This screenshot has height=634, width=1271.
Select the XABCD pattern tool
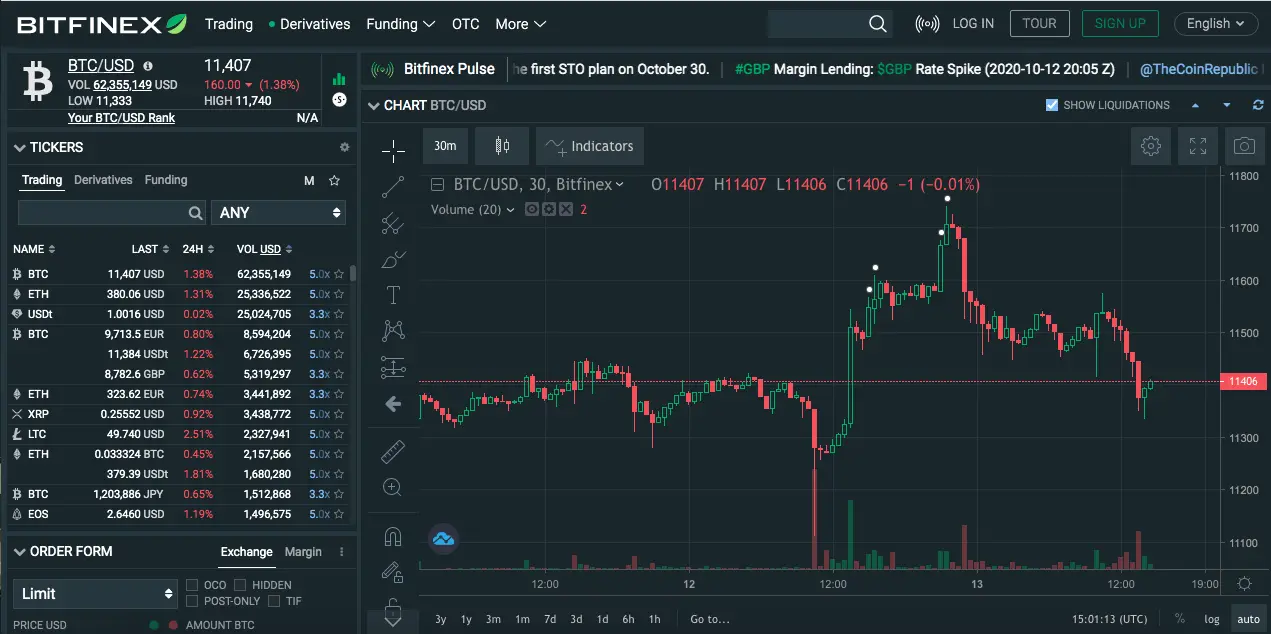393,330
